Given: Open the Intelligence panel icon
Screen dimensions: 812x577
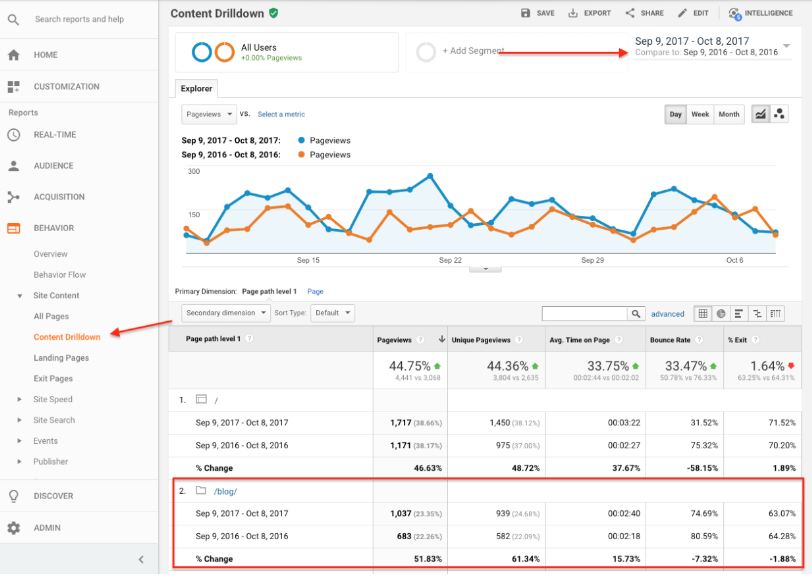Looking at the screenshot, I should [x=734, y=13].
